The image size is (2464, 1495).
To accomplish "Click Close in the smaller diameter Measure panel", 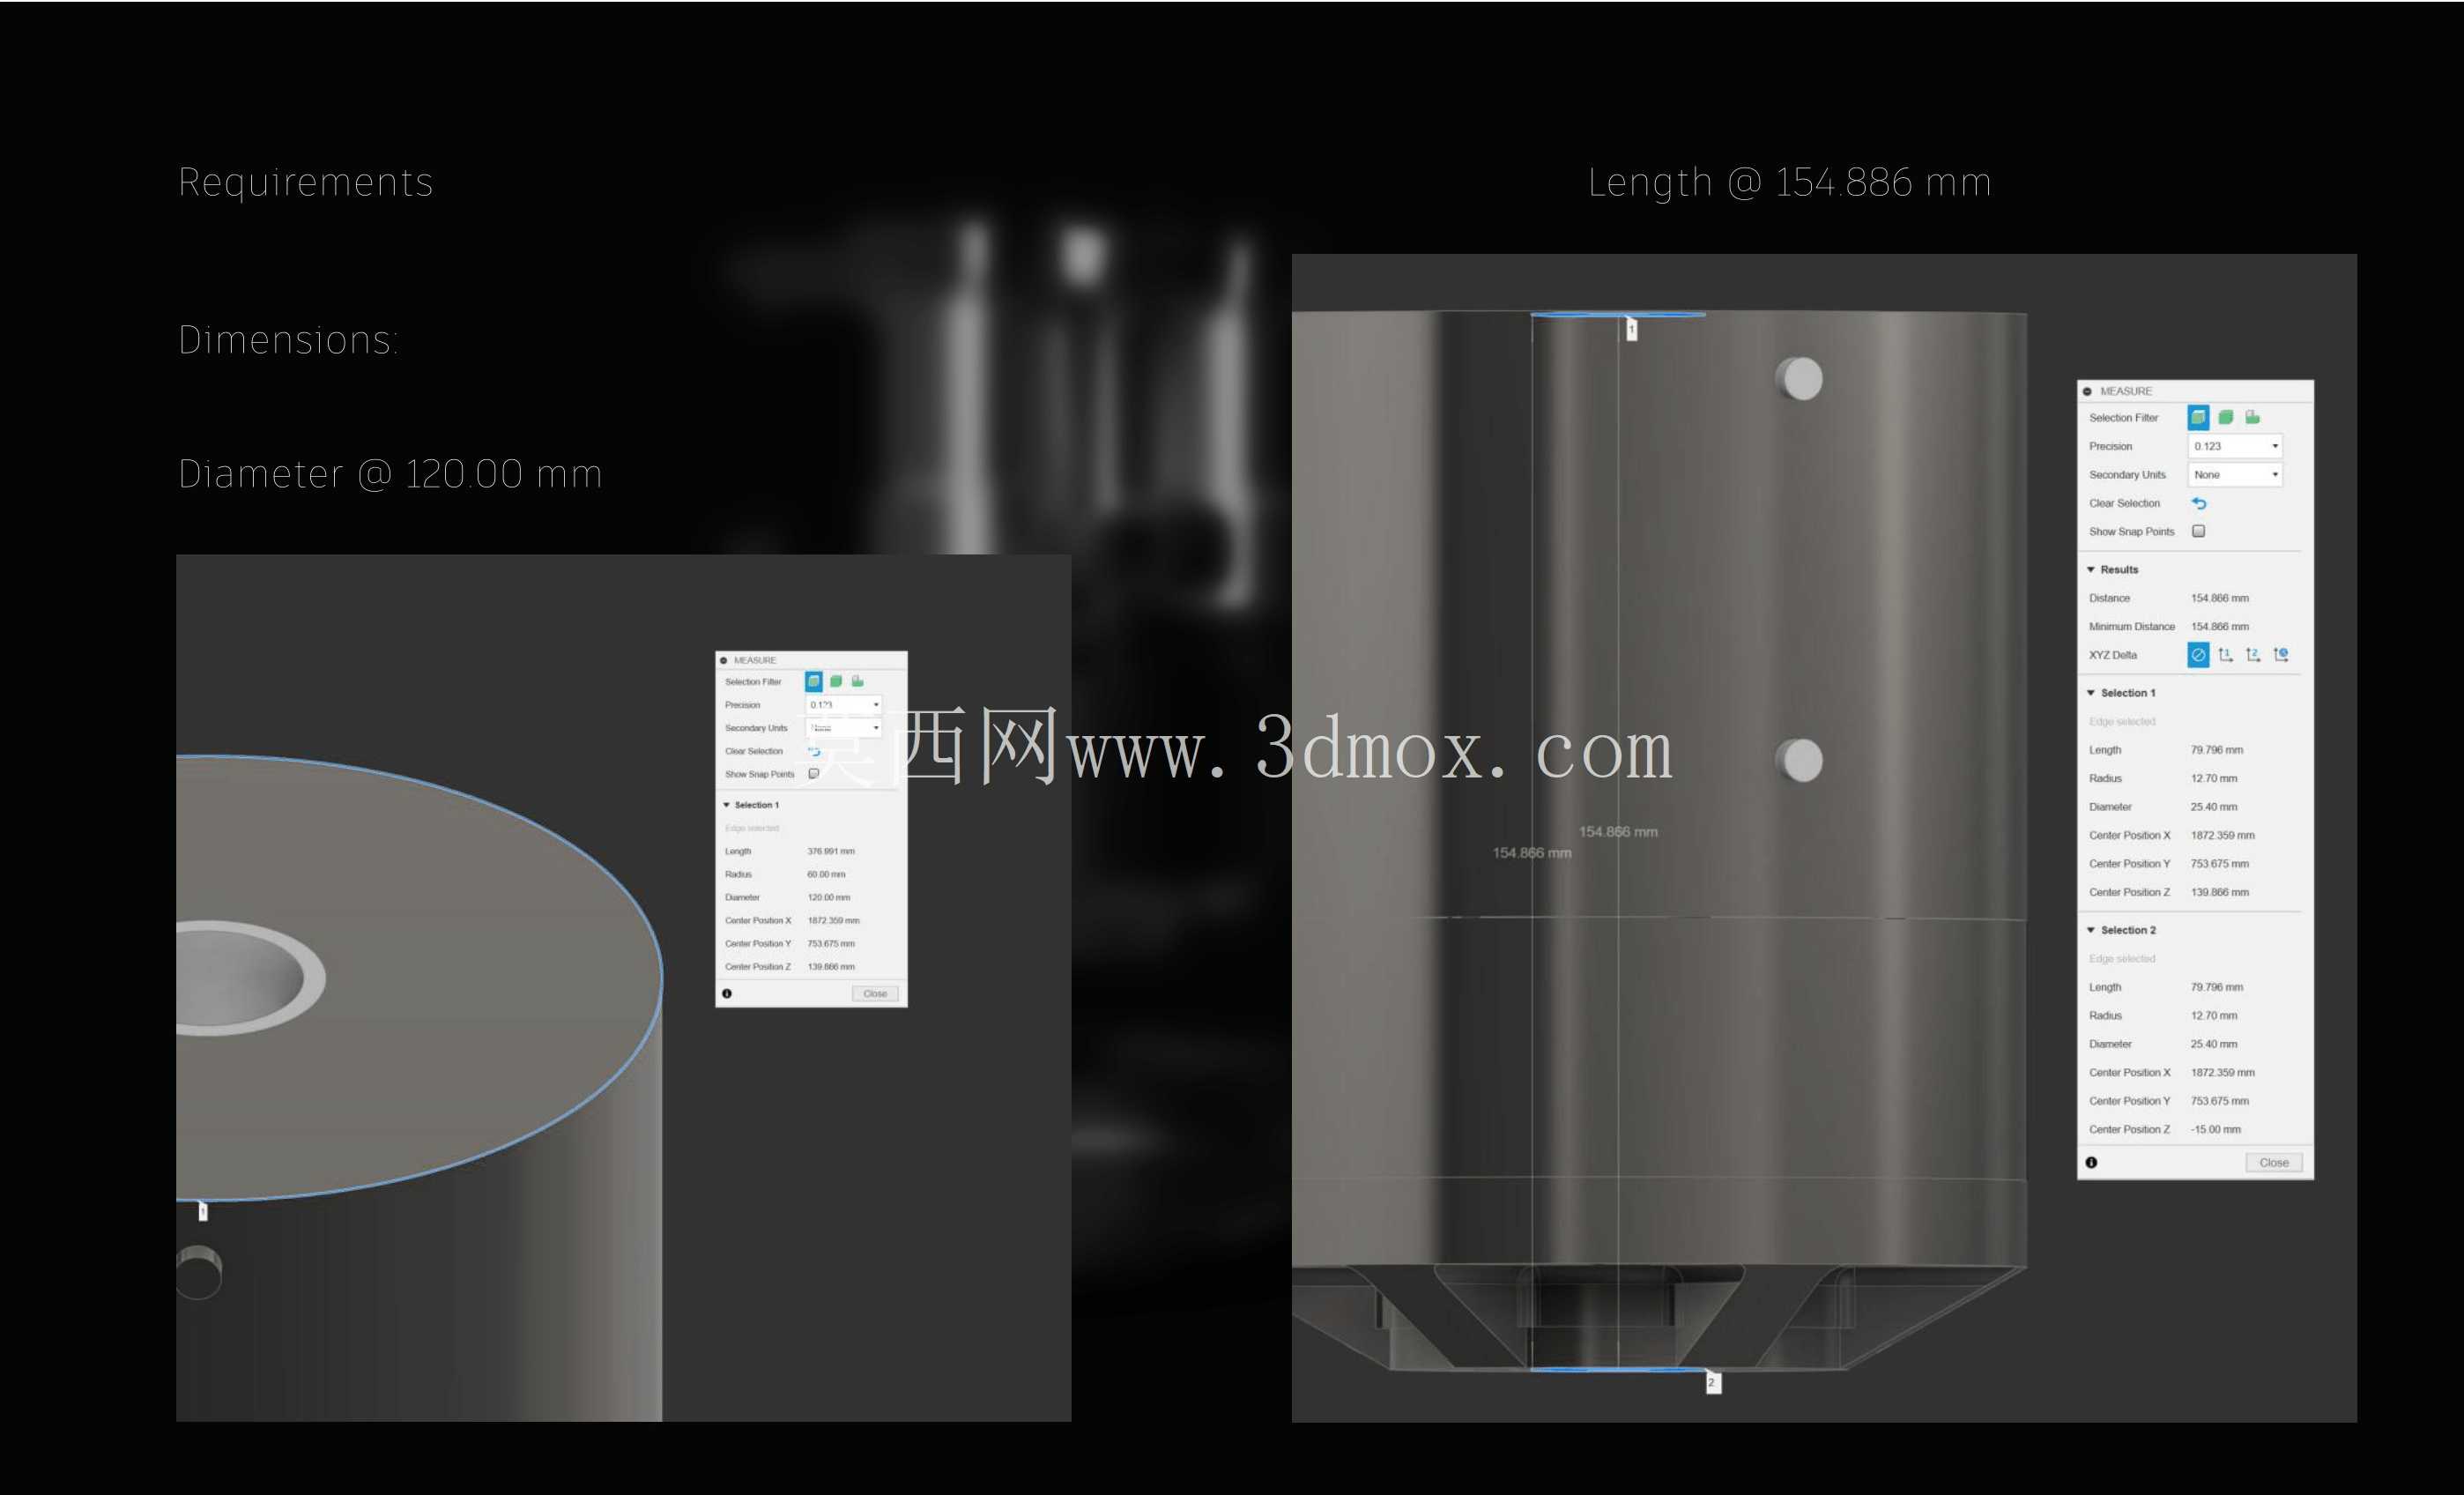I will pos(875,993).
